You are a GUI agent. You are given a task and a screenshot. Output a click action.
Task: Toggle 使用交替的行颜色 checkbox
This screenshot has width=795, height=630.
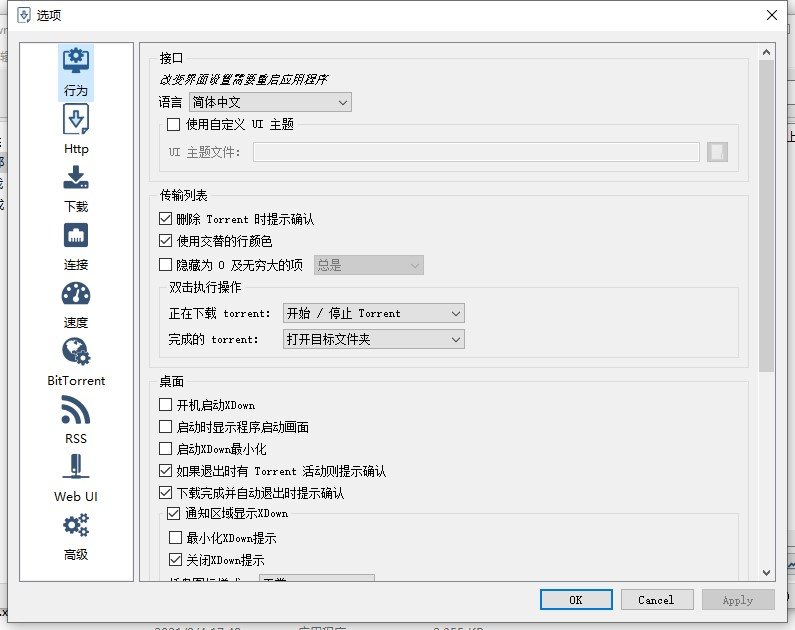click(x=165, y=241)
